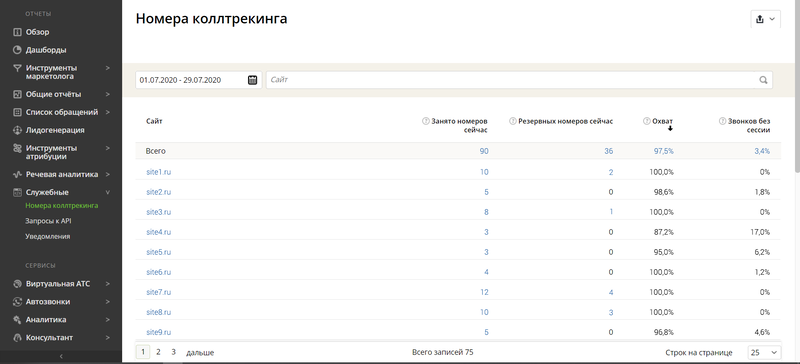The image size is (800, 364).
Task: Click the search magnifier icon in Сайт field
Action: 763,80
